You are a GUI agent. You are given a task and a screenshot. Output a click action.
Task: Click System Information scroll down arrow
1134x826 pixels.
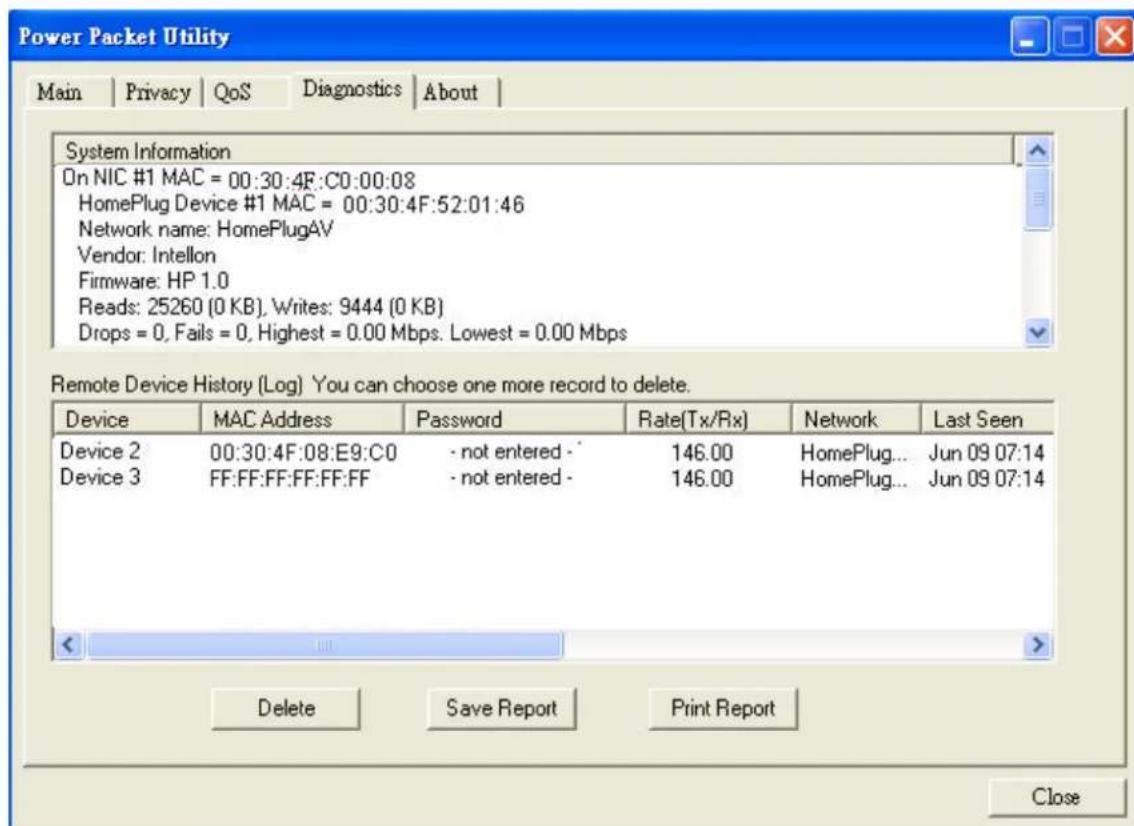point(1038,333)
